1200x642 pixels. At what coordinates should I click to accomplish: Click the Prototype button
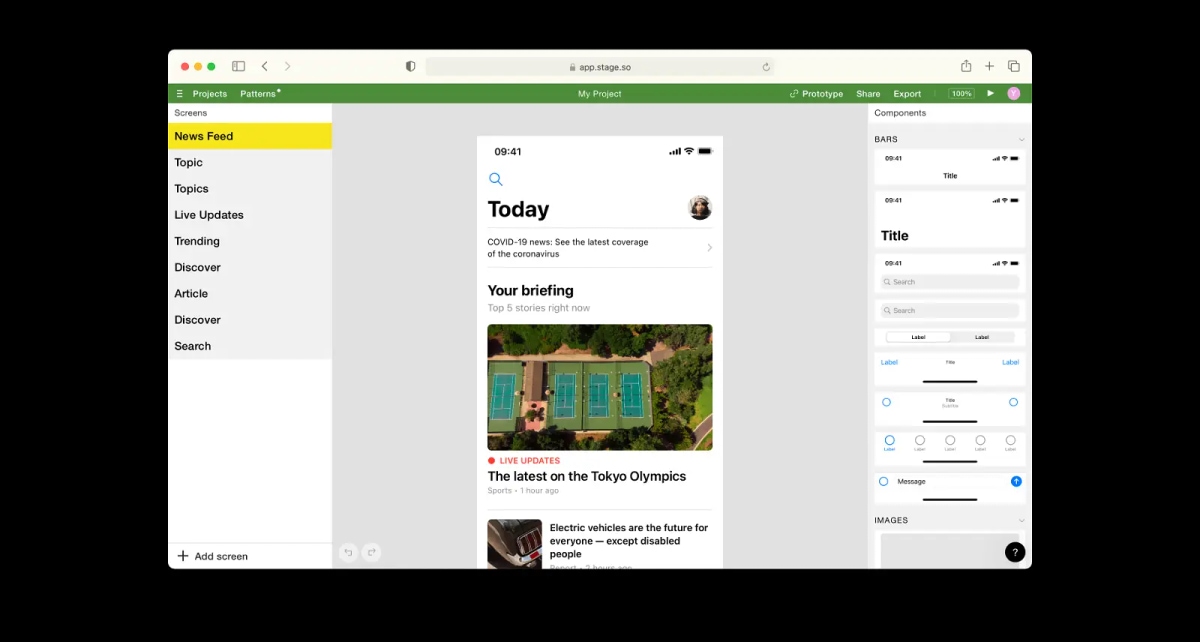coord(816,93)
